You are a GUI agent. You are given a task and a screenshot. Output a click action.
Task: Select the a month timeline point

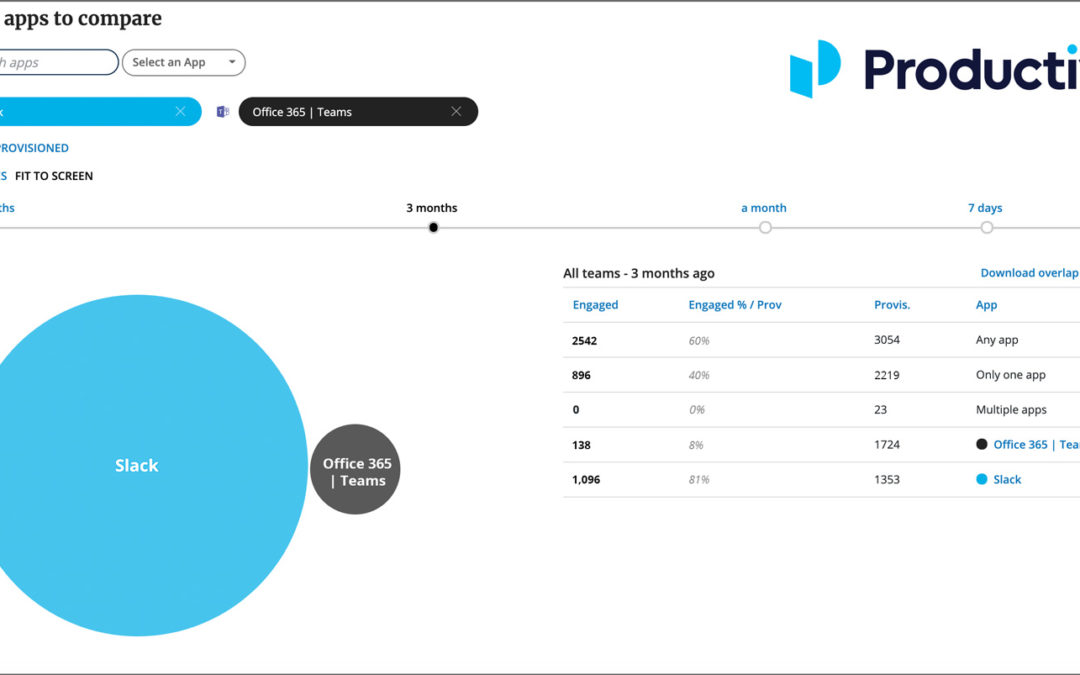[x=765, y=227]
